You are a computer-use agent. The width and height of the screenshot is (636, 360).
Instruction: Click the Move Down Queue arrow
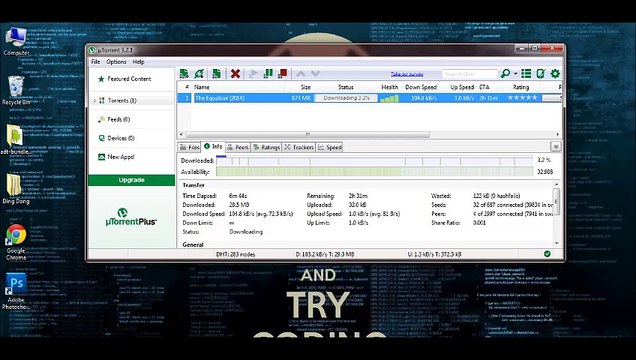tap(315, 73)
